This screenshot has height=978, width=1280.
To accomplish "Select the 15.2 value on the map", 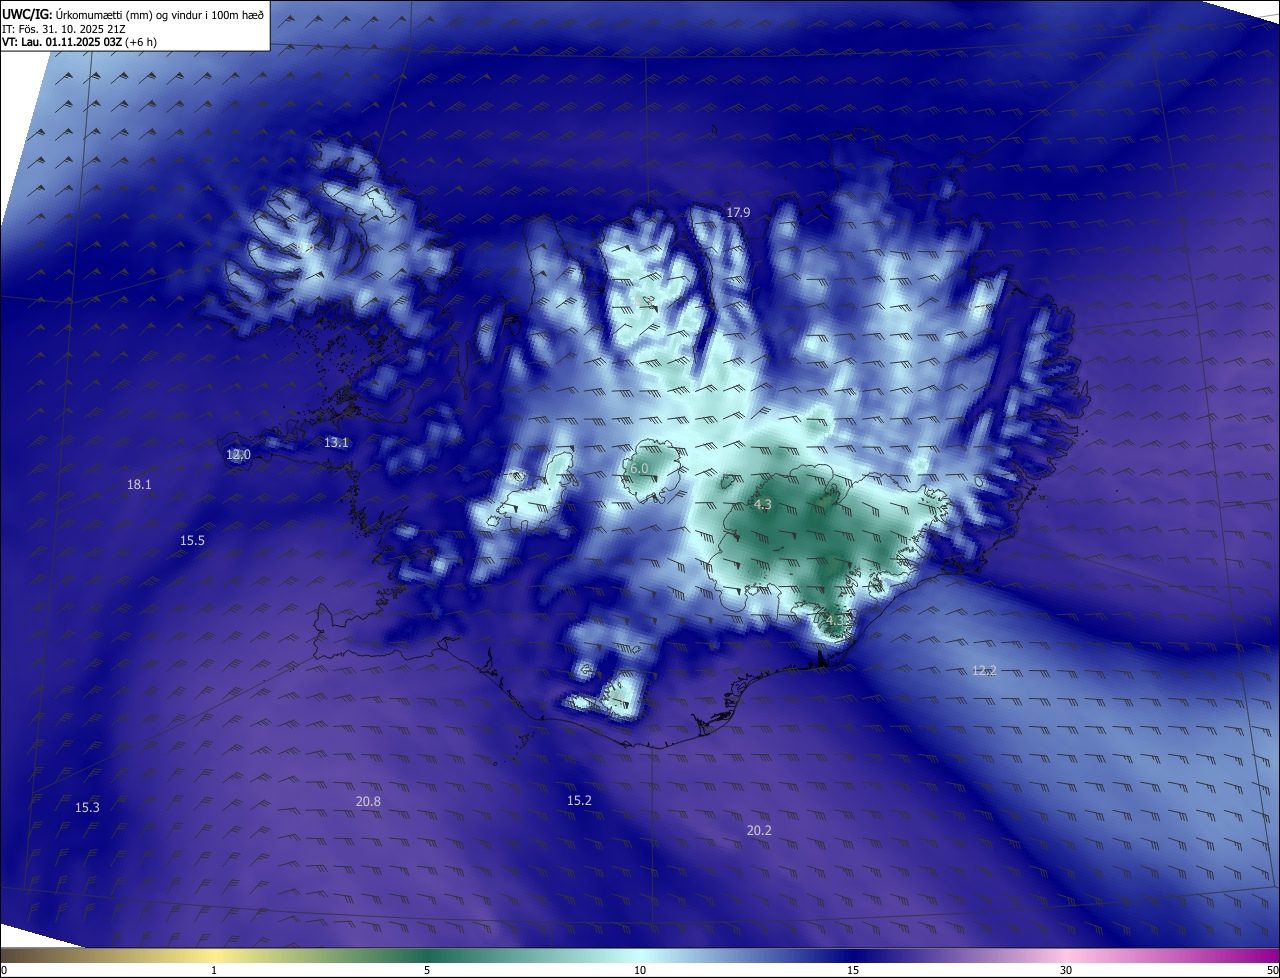I will (579, 800).
